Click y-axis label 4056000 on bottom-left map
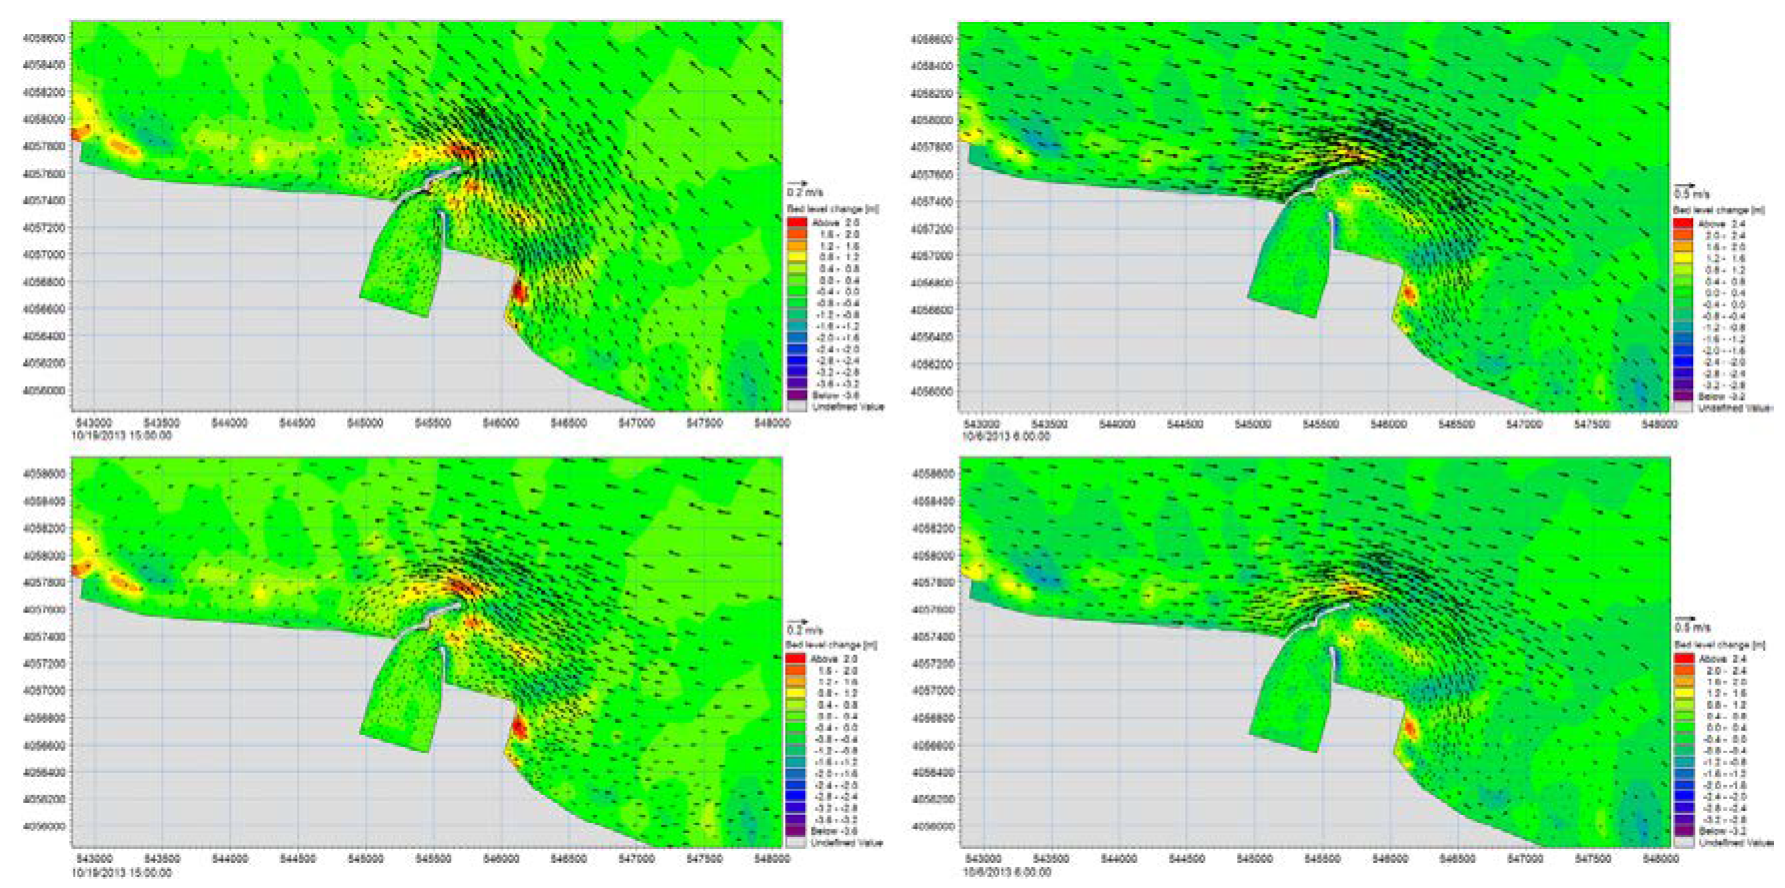Image resolution: width=1785 pixels, height=888 pixels. tap(43, 826)
